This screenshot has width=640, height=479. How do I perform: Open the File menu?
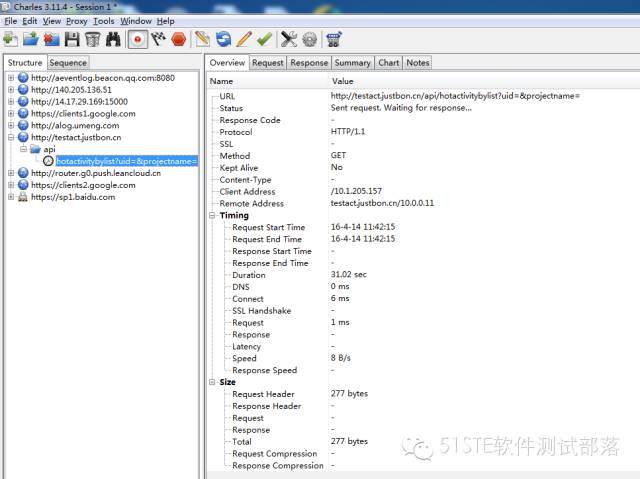pos(11,21)
